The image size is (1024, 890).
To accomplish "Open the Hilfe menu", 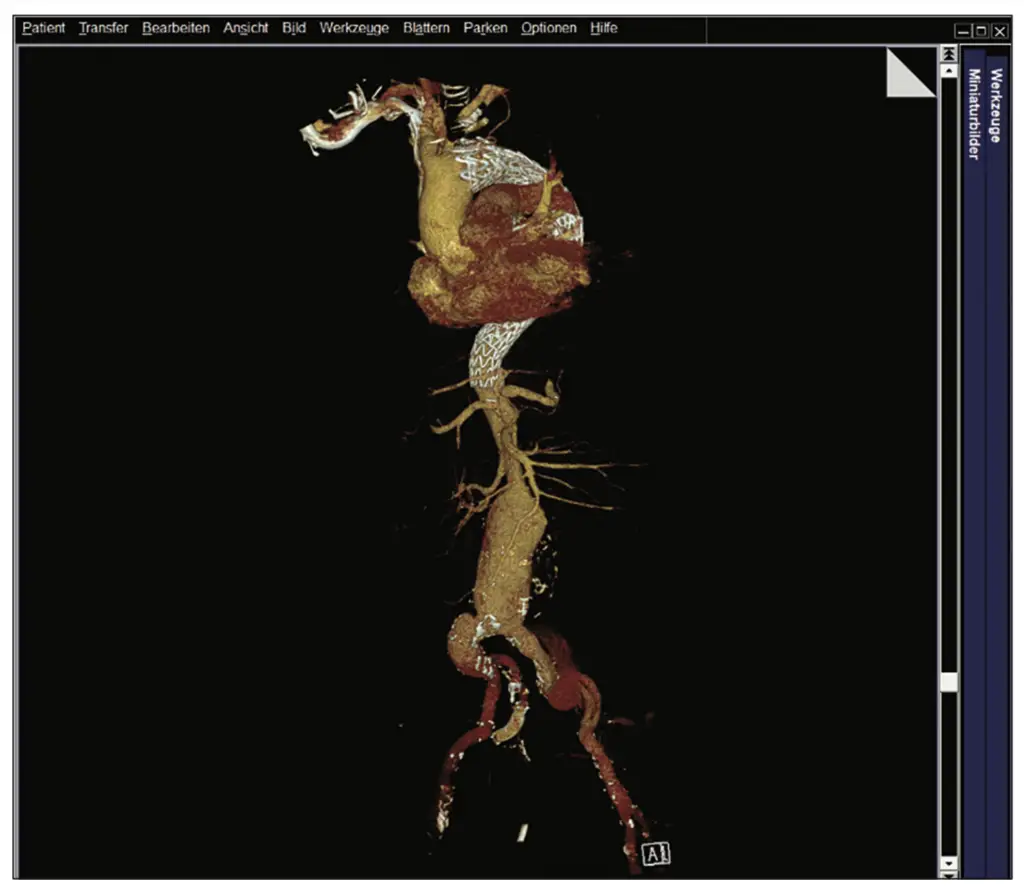I will (603, 28).
